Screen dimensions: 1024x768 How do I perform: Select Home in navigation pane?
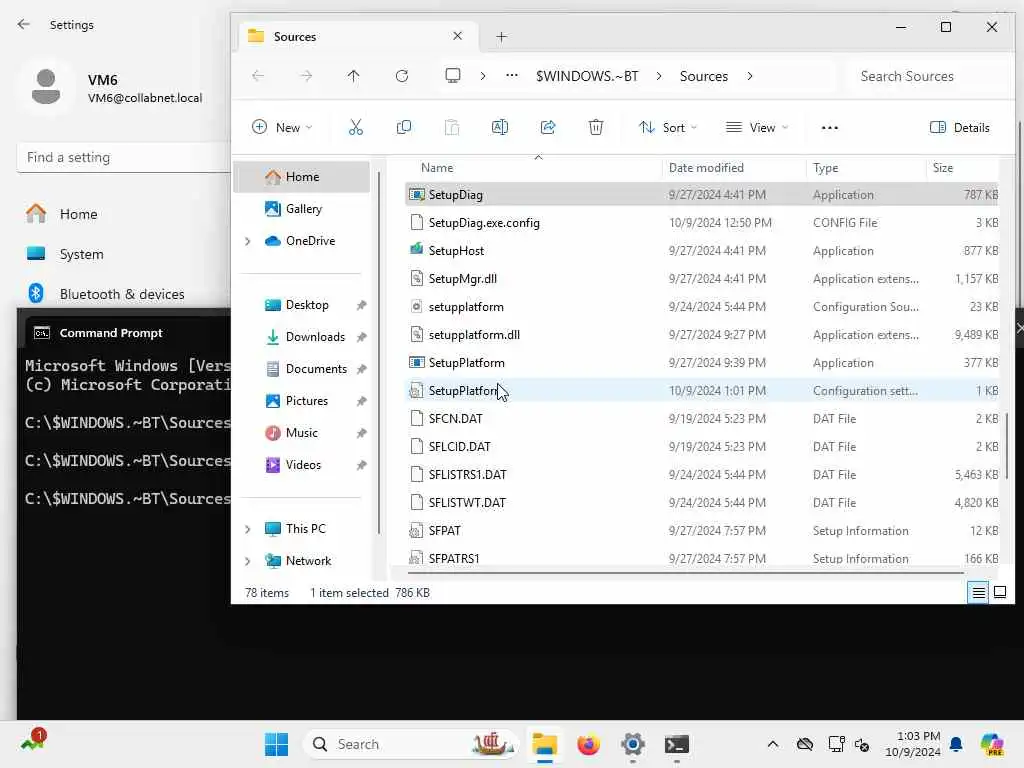[302, 177]
